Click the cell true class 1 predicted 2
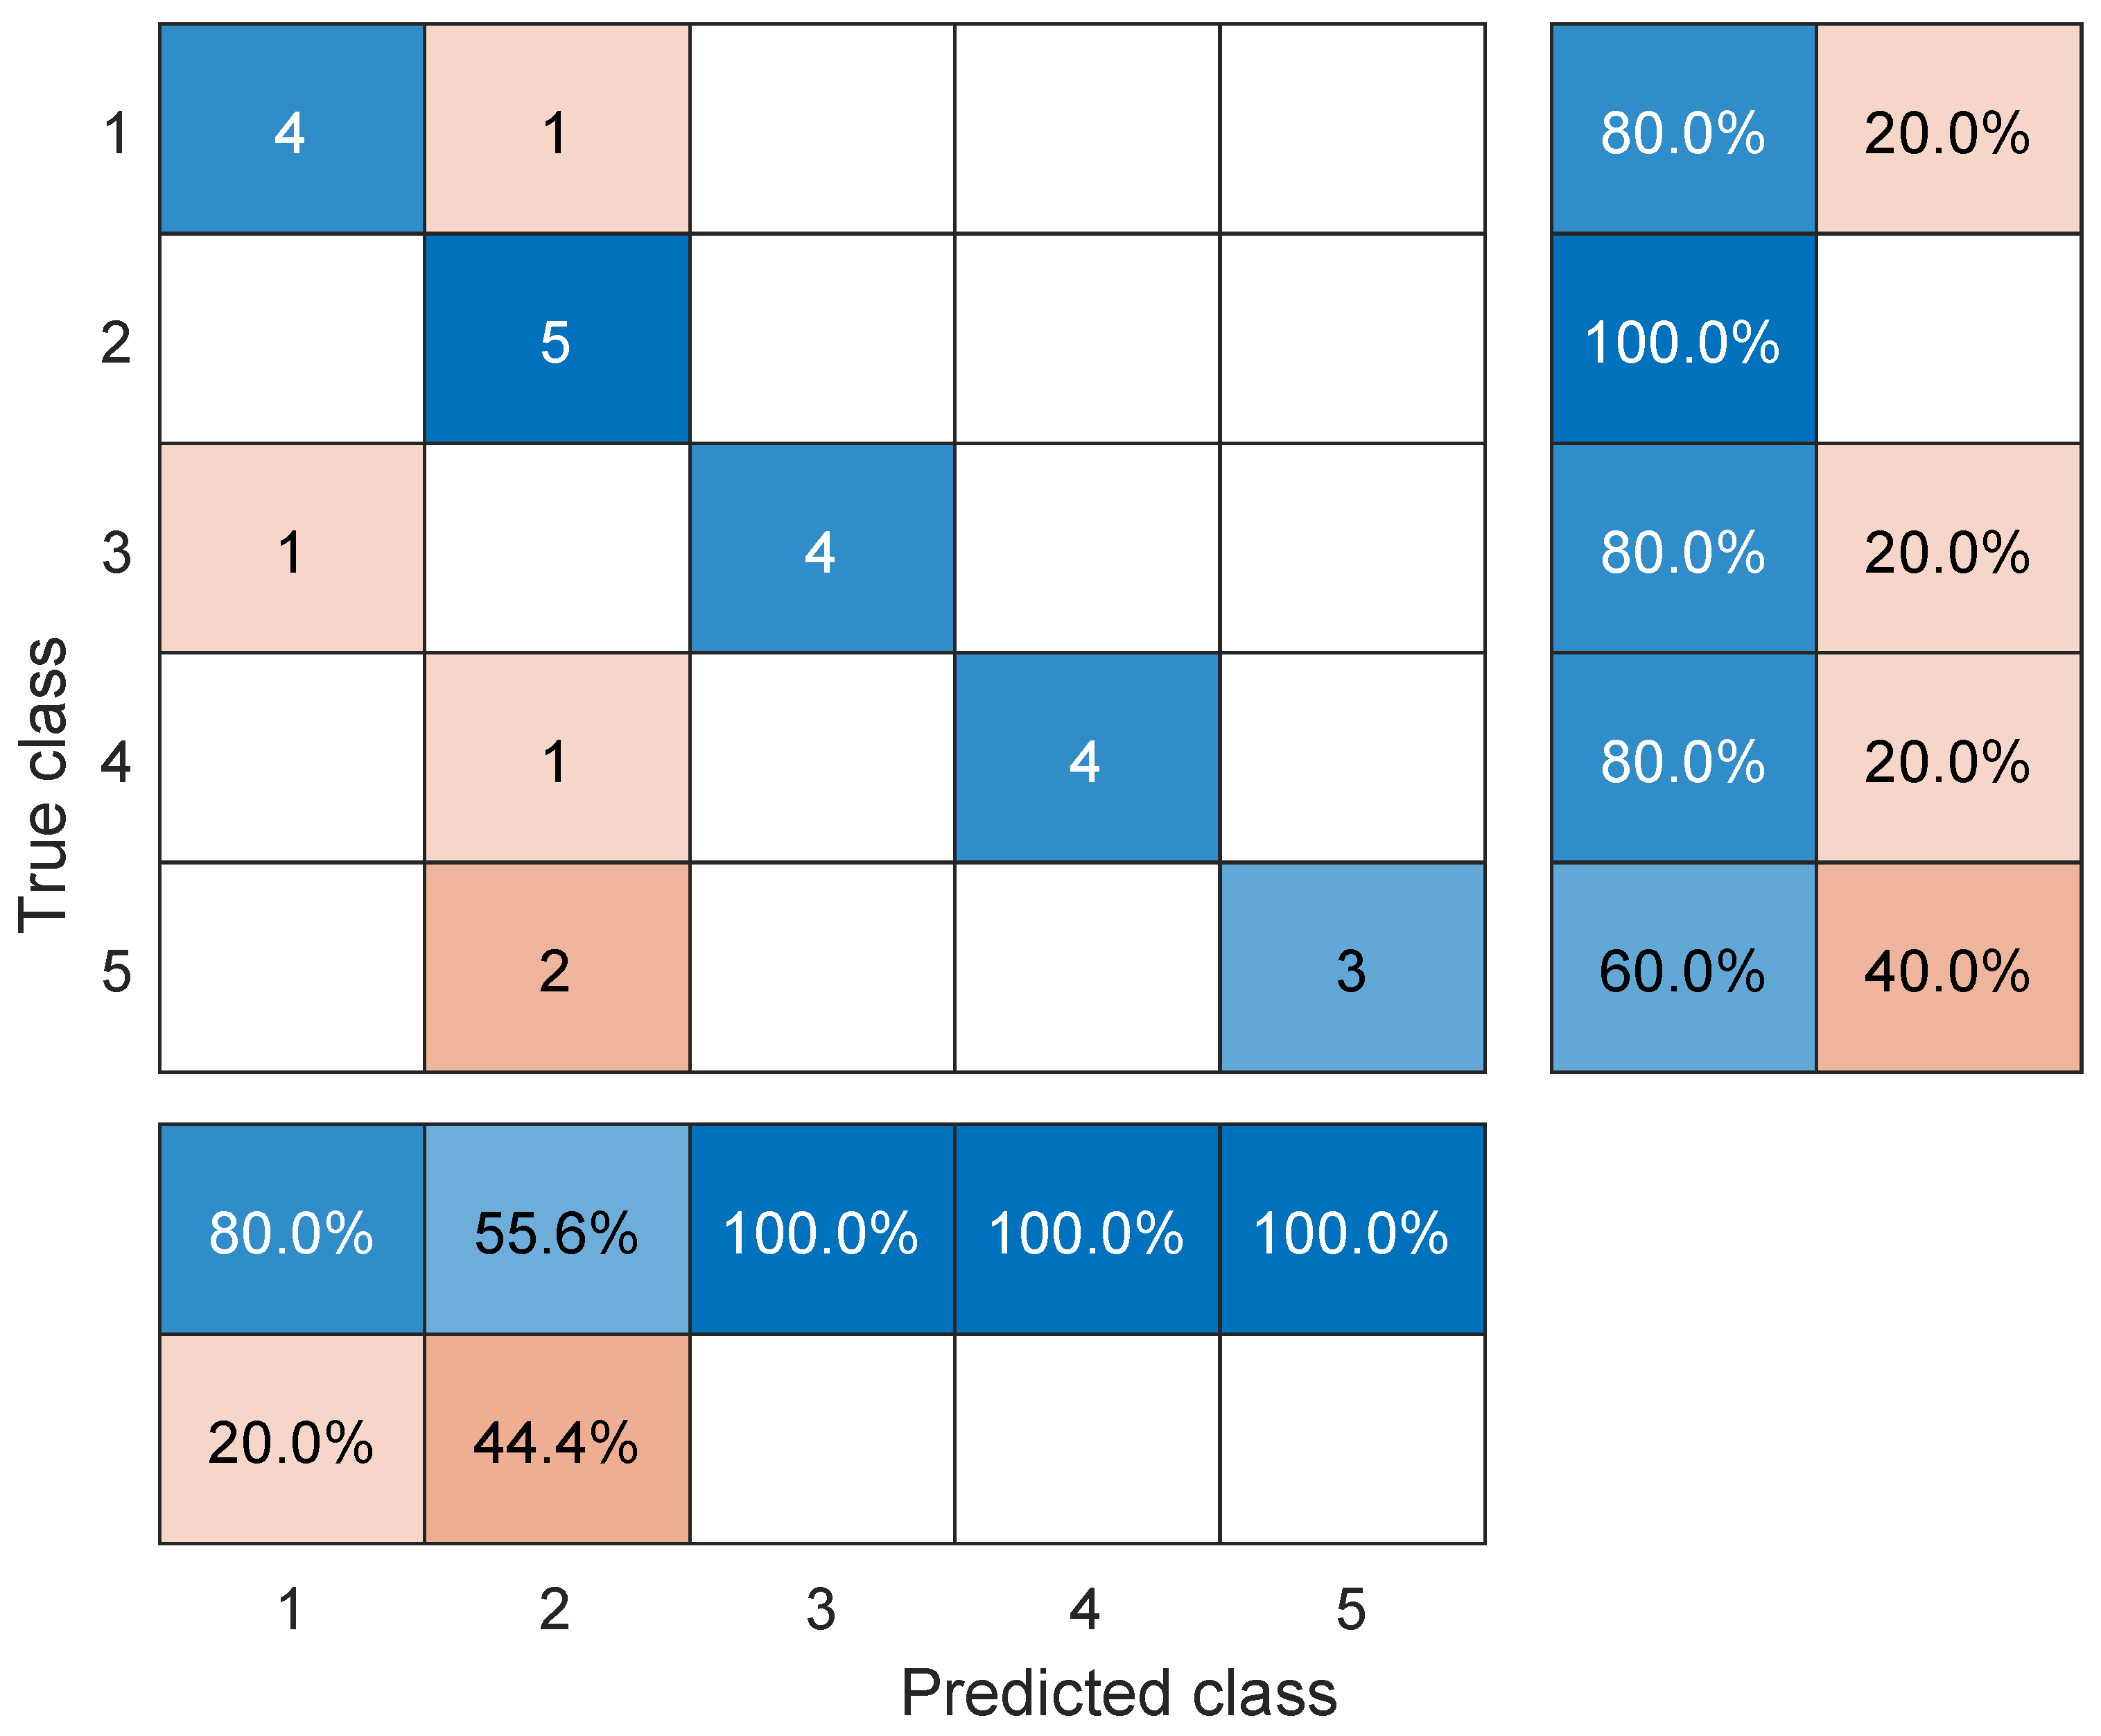Screen dimensions: 2101x1736 (556, 129)
